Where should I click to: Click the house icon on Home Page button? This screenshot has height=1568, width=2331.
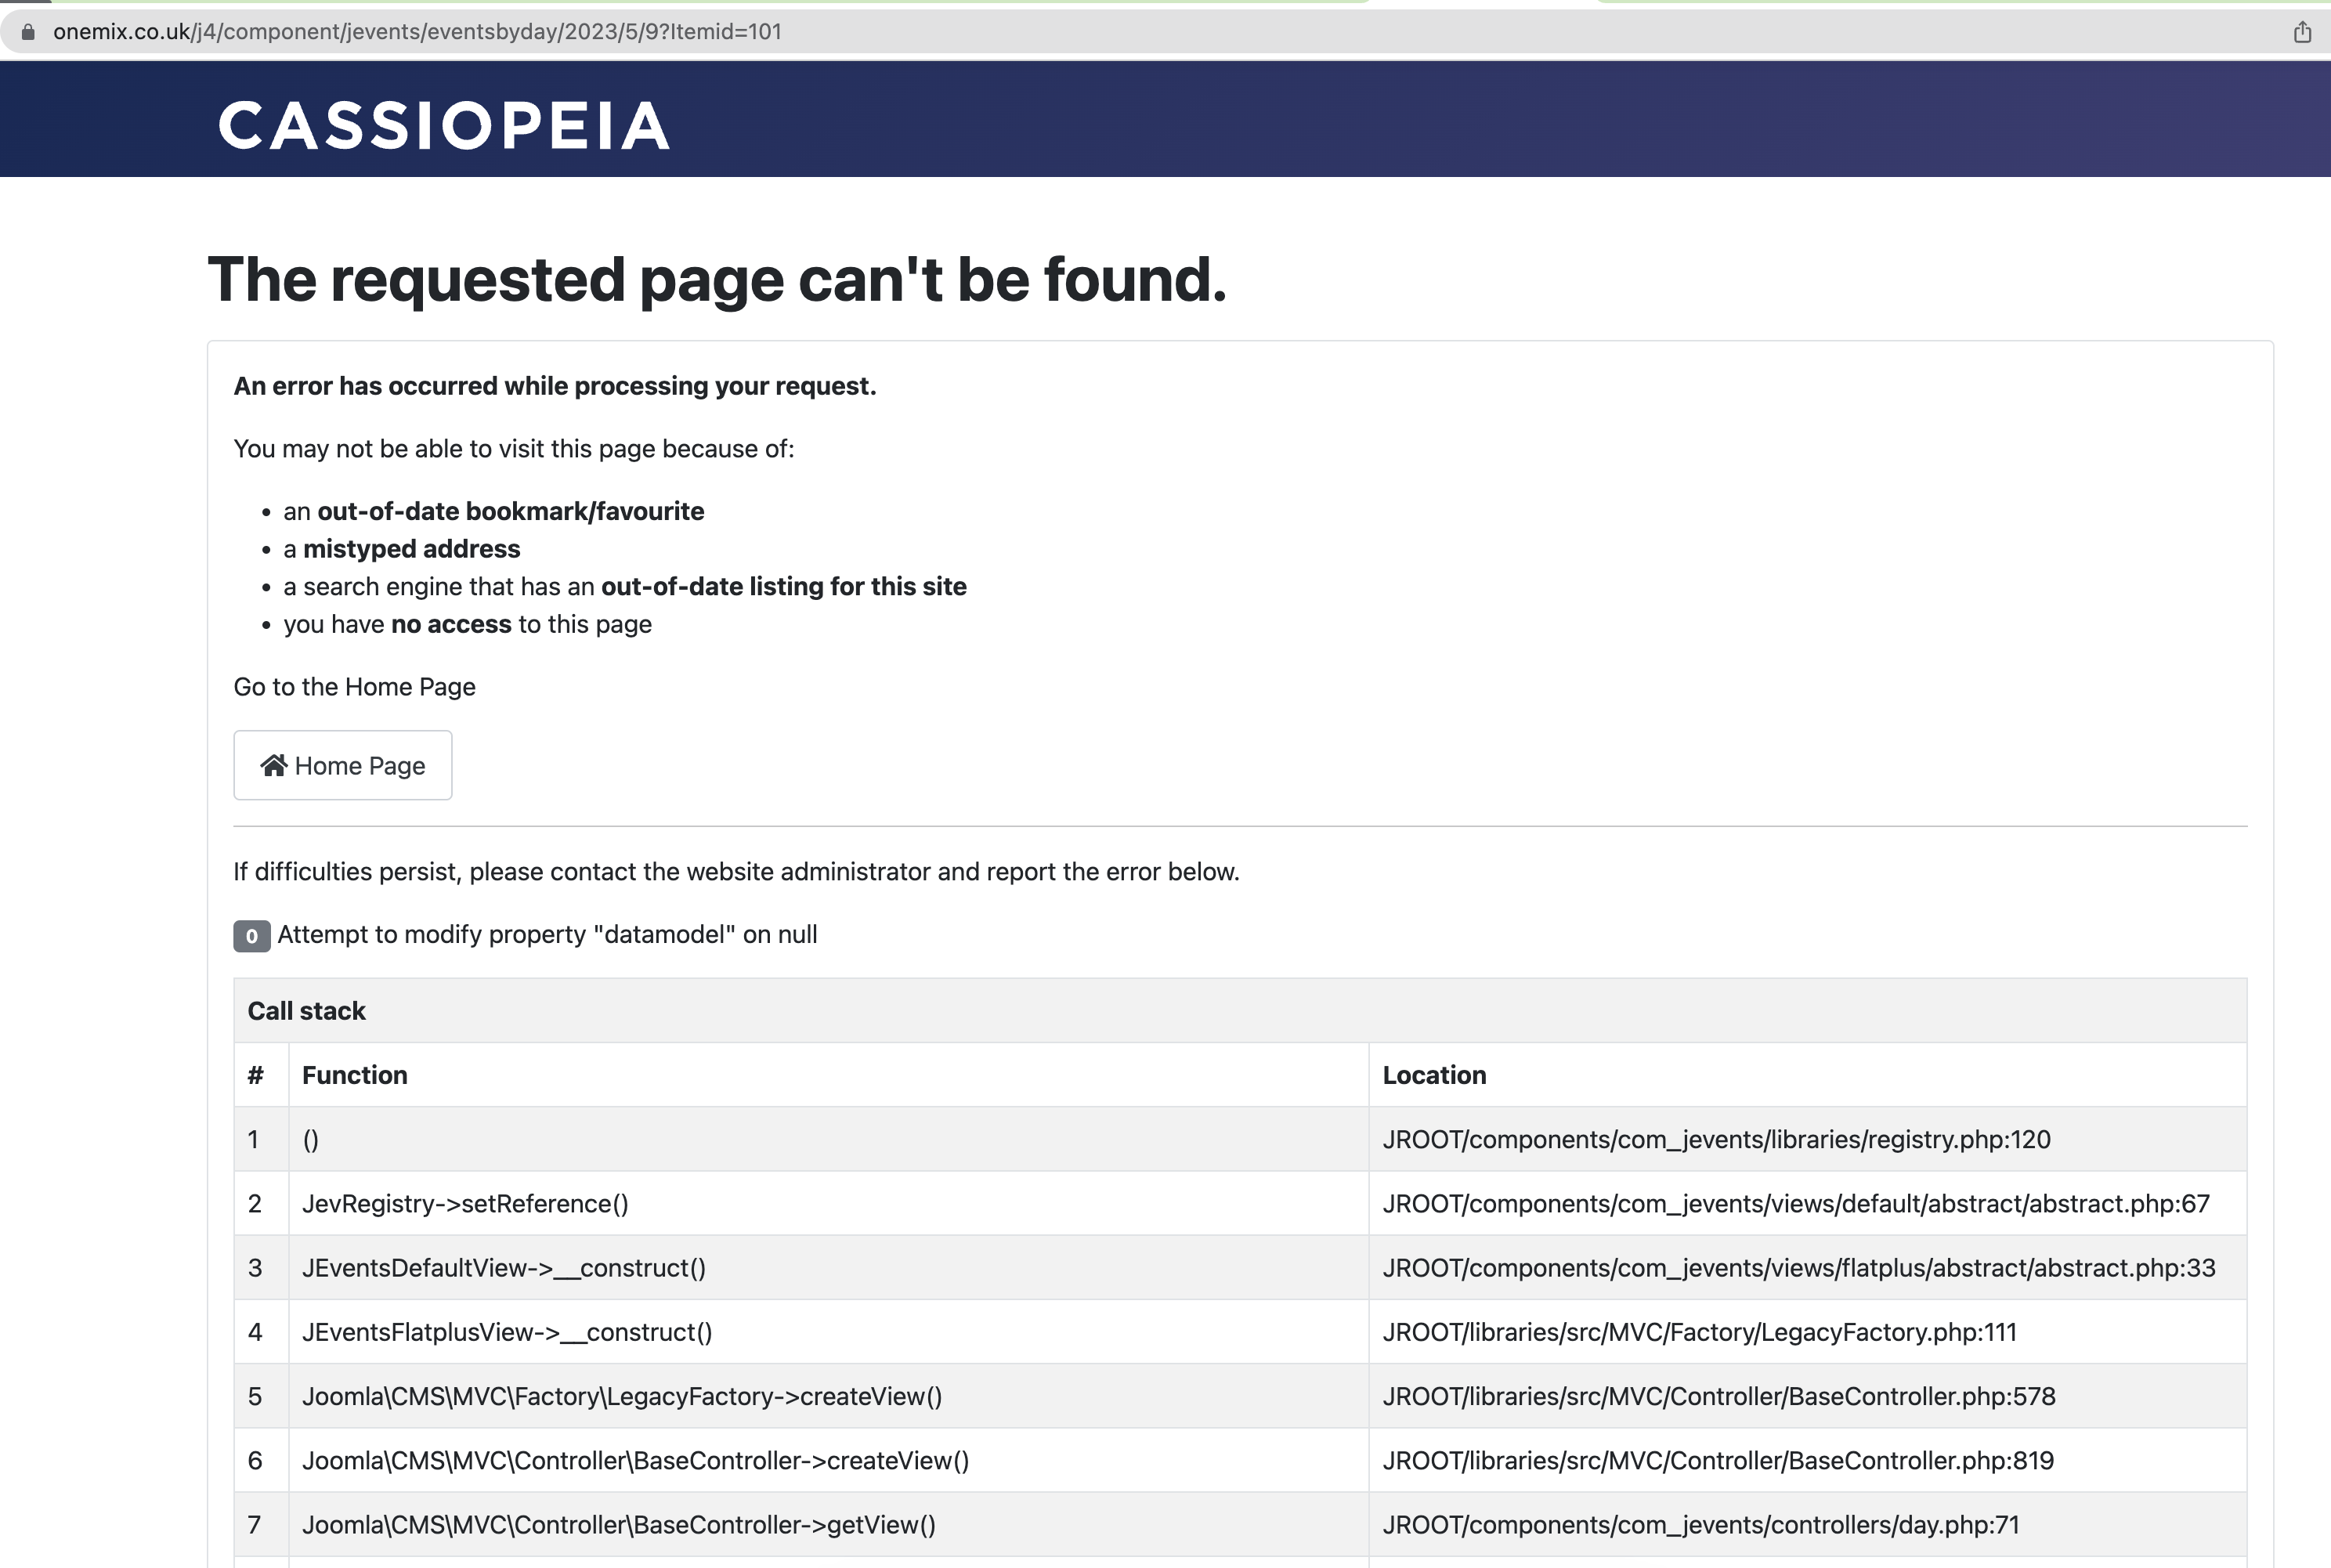(x=274, y=765)
